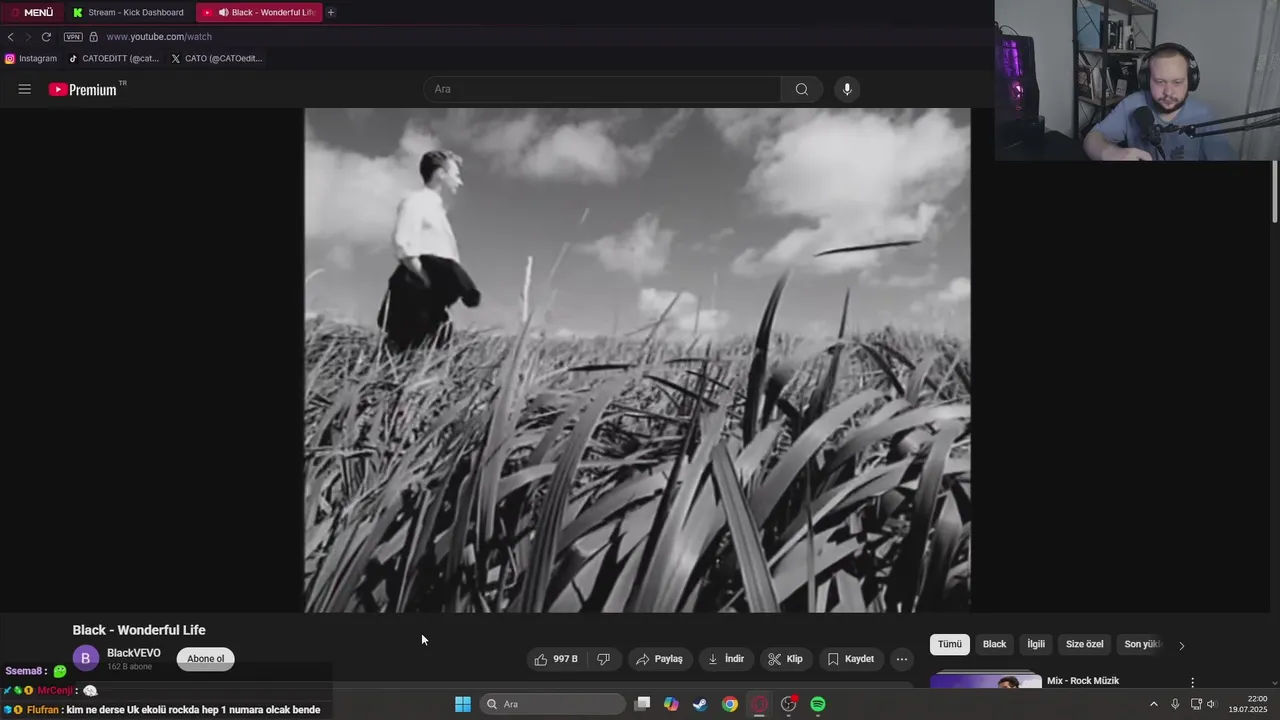Subscribe with the Abone ol button
The width and height of the screenshot is (1280, 720).
[x=206, y=659]
